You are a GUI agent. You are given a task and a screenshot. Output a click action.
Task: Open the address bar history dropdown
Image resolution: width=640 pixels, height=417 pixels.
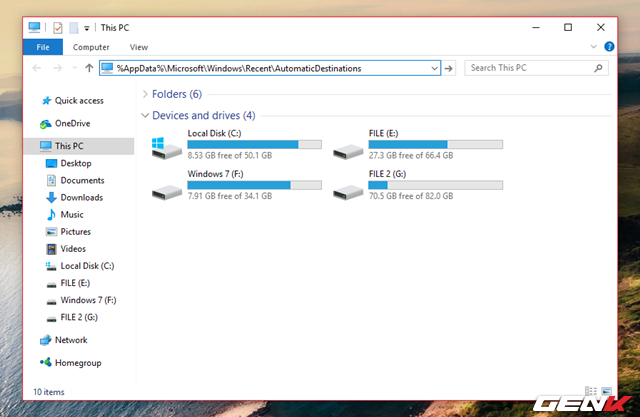click(x=435, y=68)
